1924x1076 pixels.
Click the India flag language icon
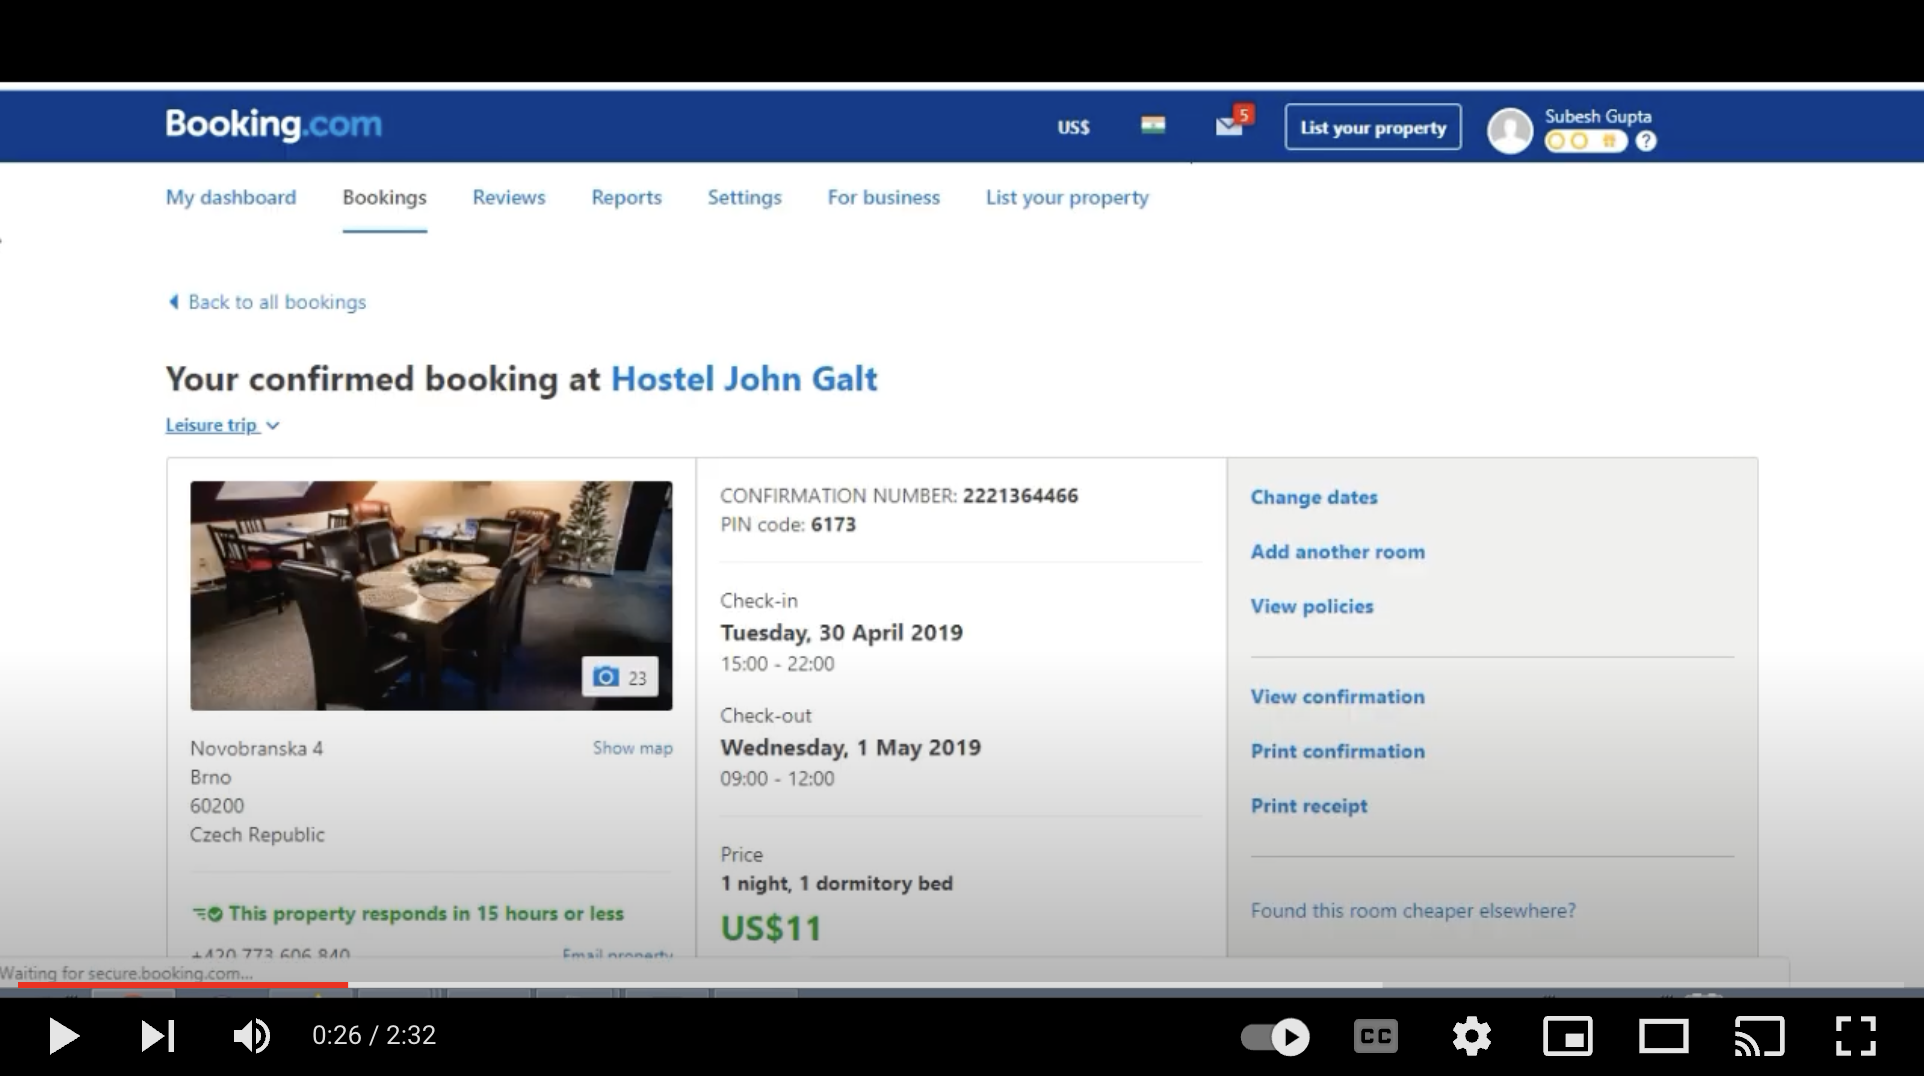pyautogui.click(x=1153, y=126)
